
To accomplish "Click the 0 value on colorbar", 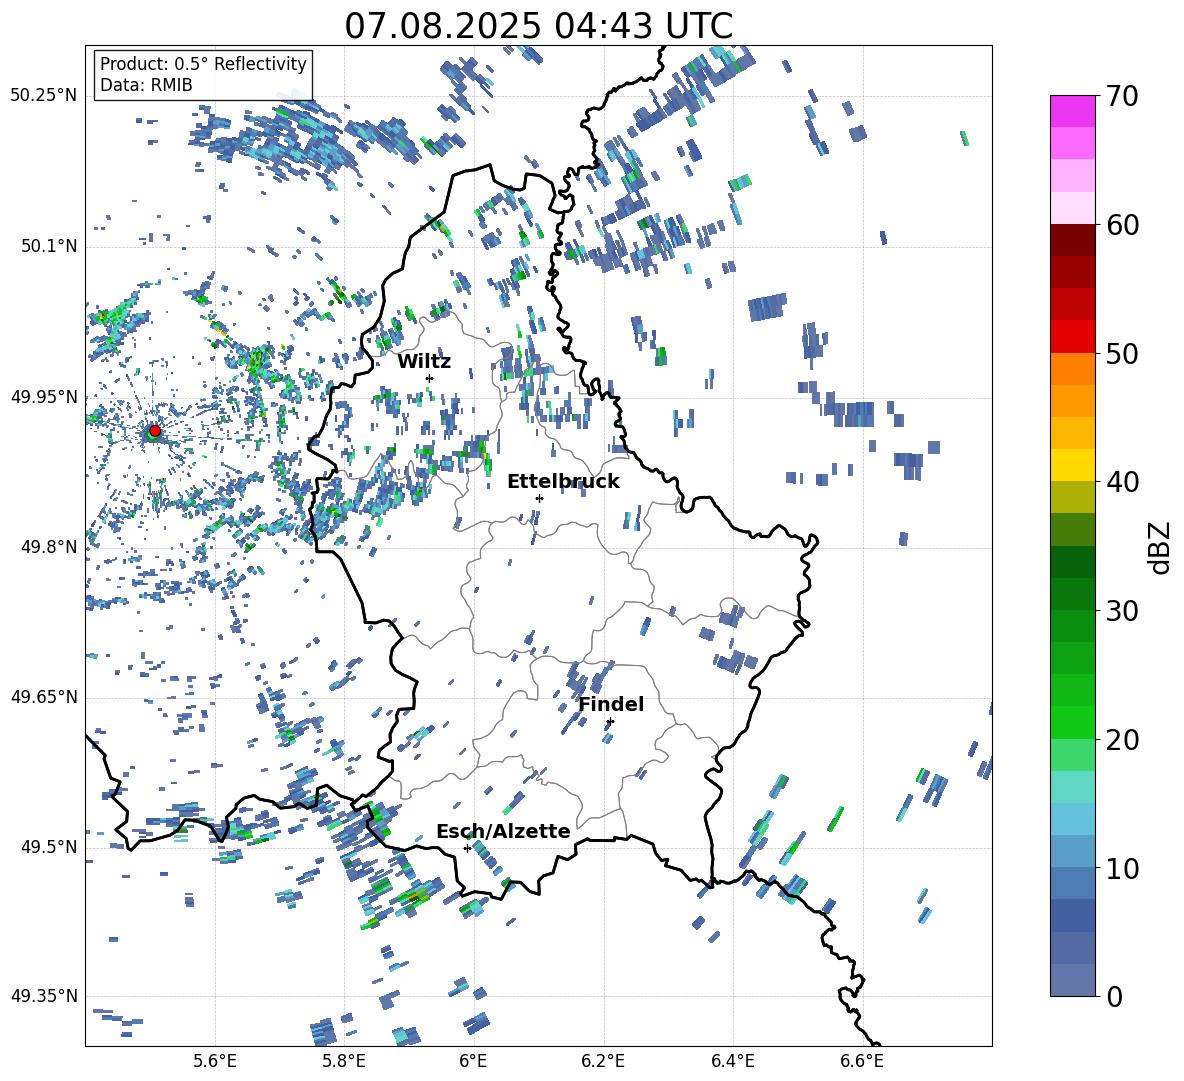I will tap(1114, 996).
